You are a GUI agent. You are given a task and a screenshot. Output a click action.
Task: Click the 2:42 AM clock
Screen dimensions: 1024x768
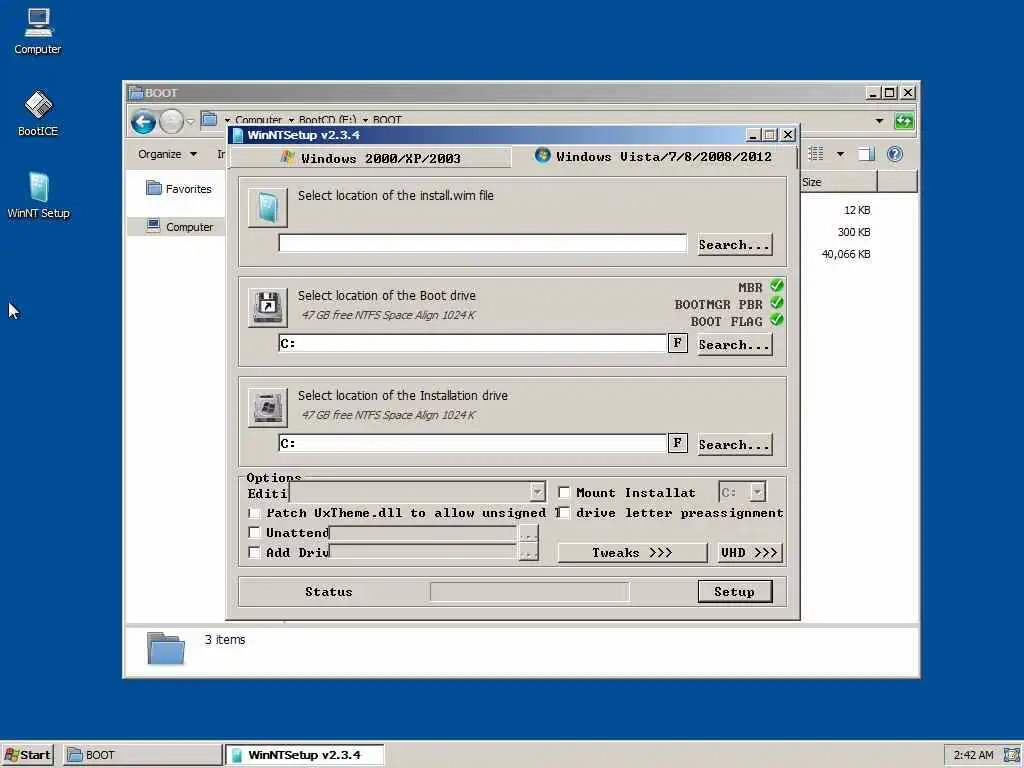[973, 755]
